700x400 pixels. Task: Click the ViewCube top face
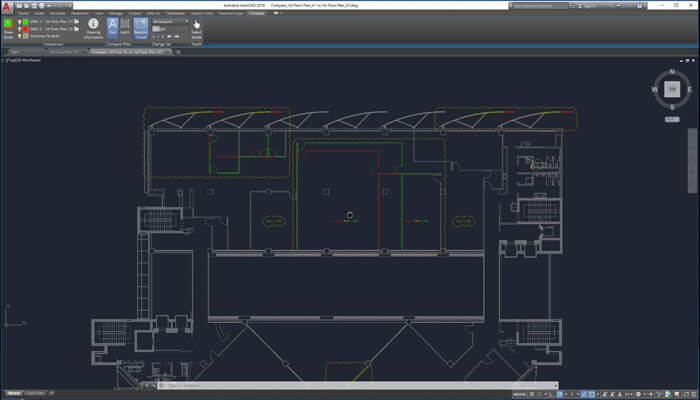[672, 89]
